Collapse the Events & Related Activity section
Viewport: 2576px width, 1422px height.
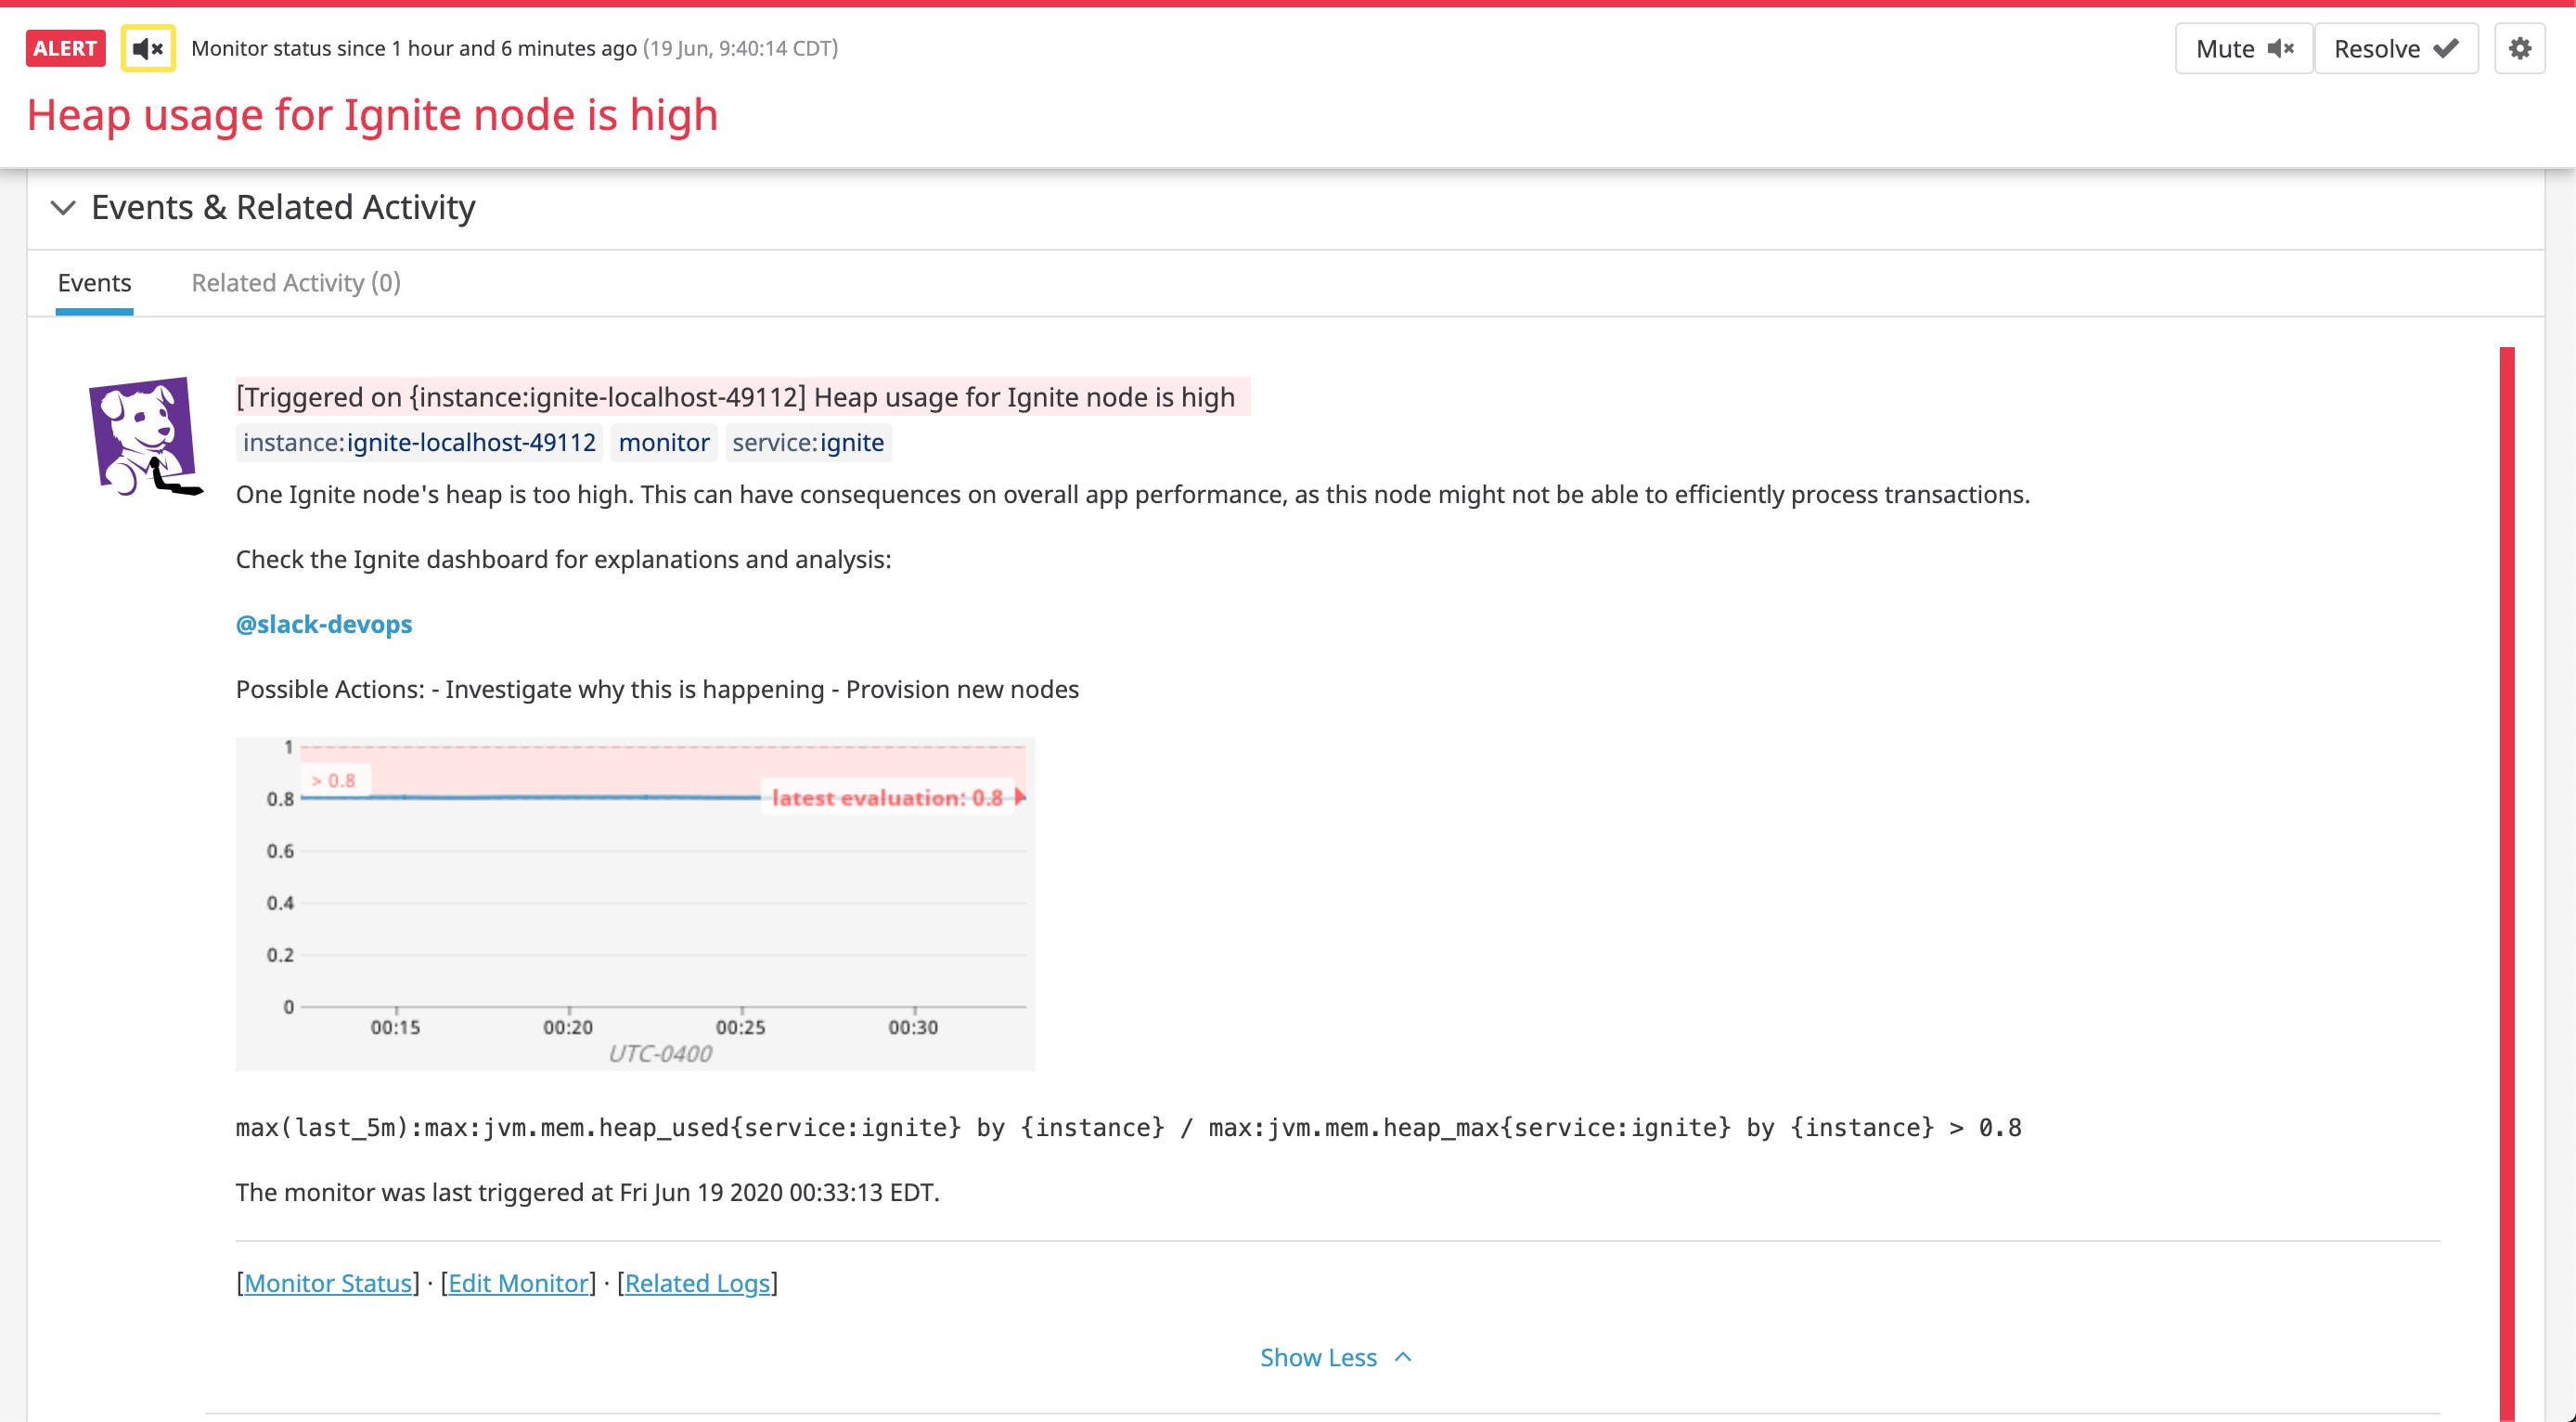tap(63, 208)
